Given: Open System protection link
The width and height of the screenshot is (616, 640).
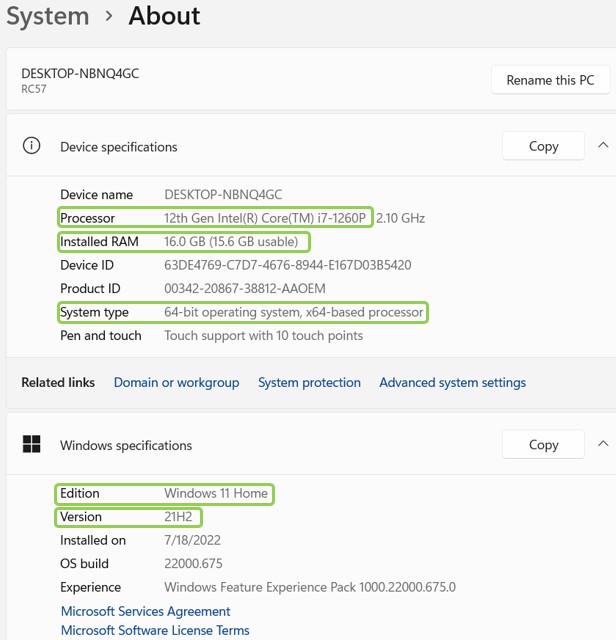Looking at the screenshot, I should point(309,382).
